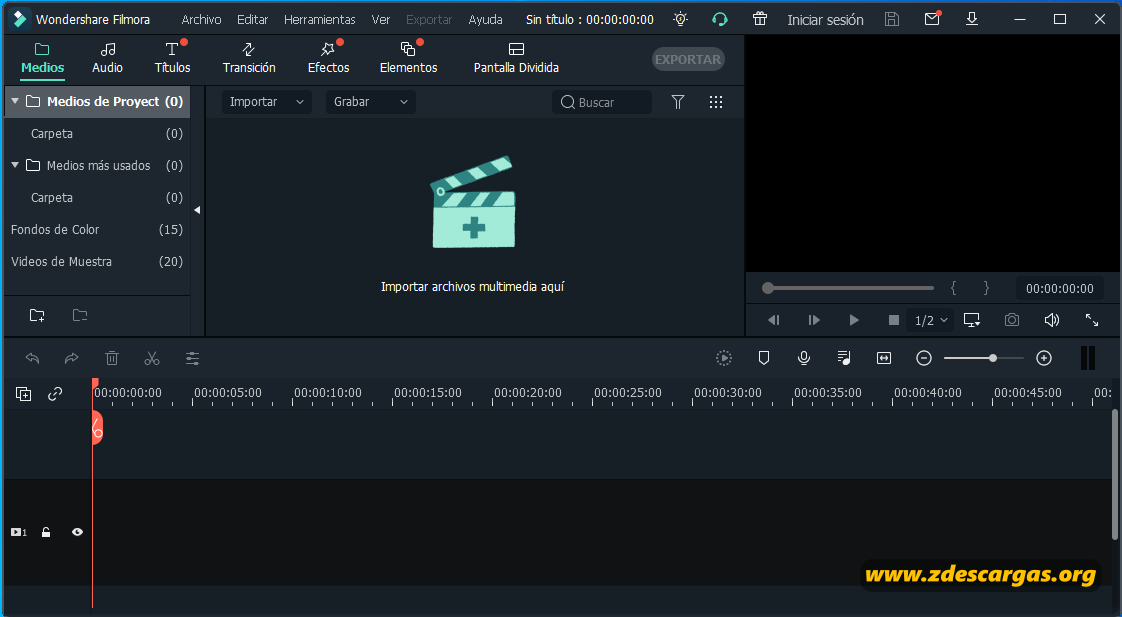Open the Ayuda menu
The width and height of the screenshot is (1122, 617).
485,19
